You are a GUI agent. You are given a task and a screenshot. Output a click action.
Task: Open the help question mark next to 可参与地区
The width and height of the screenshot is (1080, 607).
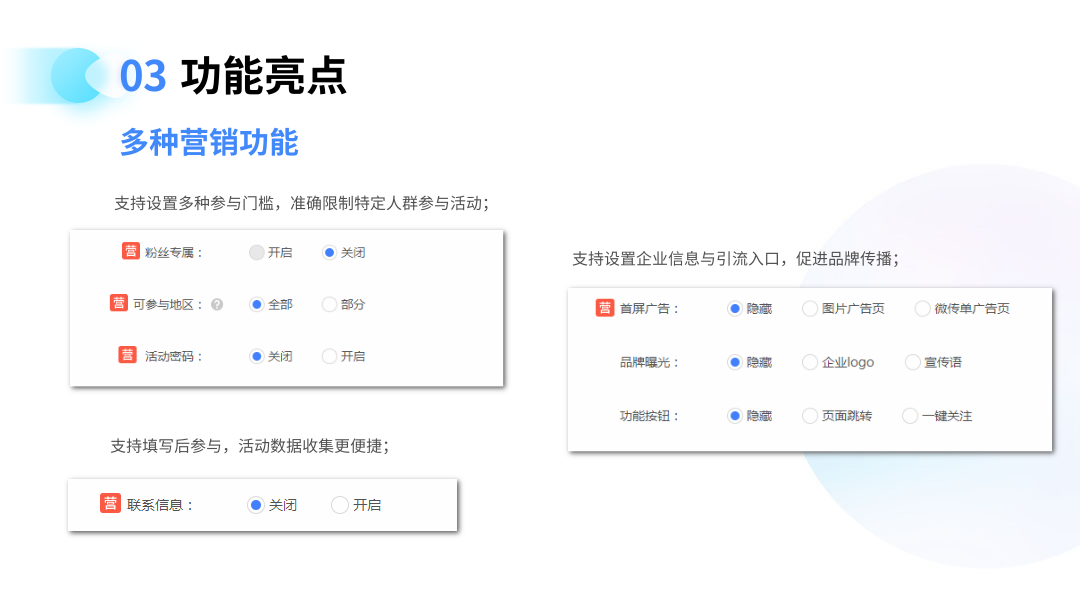click(x=217, y=305)
